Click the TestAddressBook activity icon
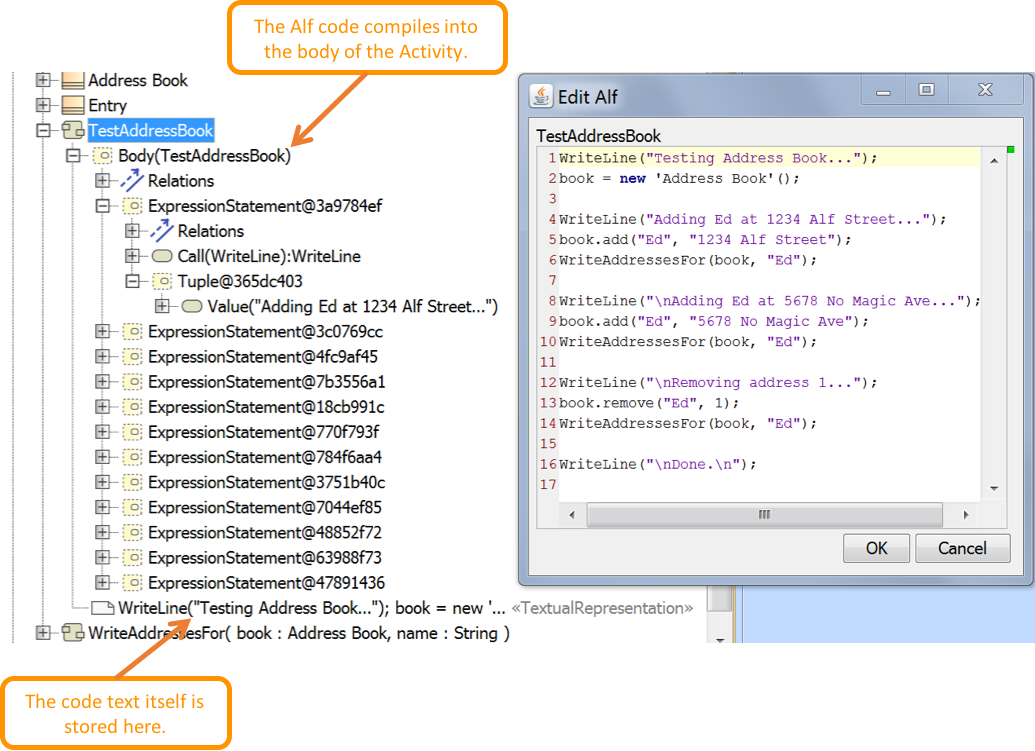 tap(73, 131)
